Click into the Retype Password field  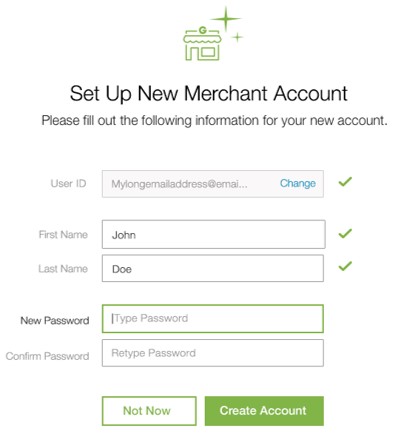pyautogui.click(x=213, y=353)
